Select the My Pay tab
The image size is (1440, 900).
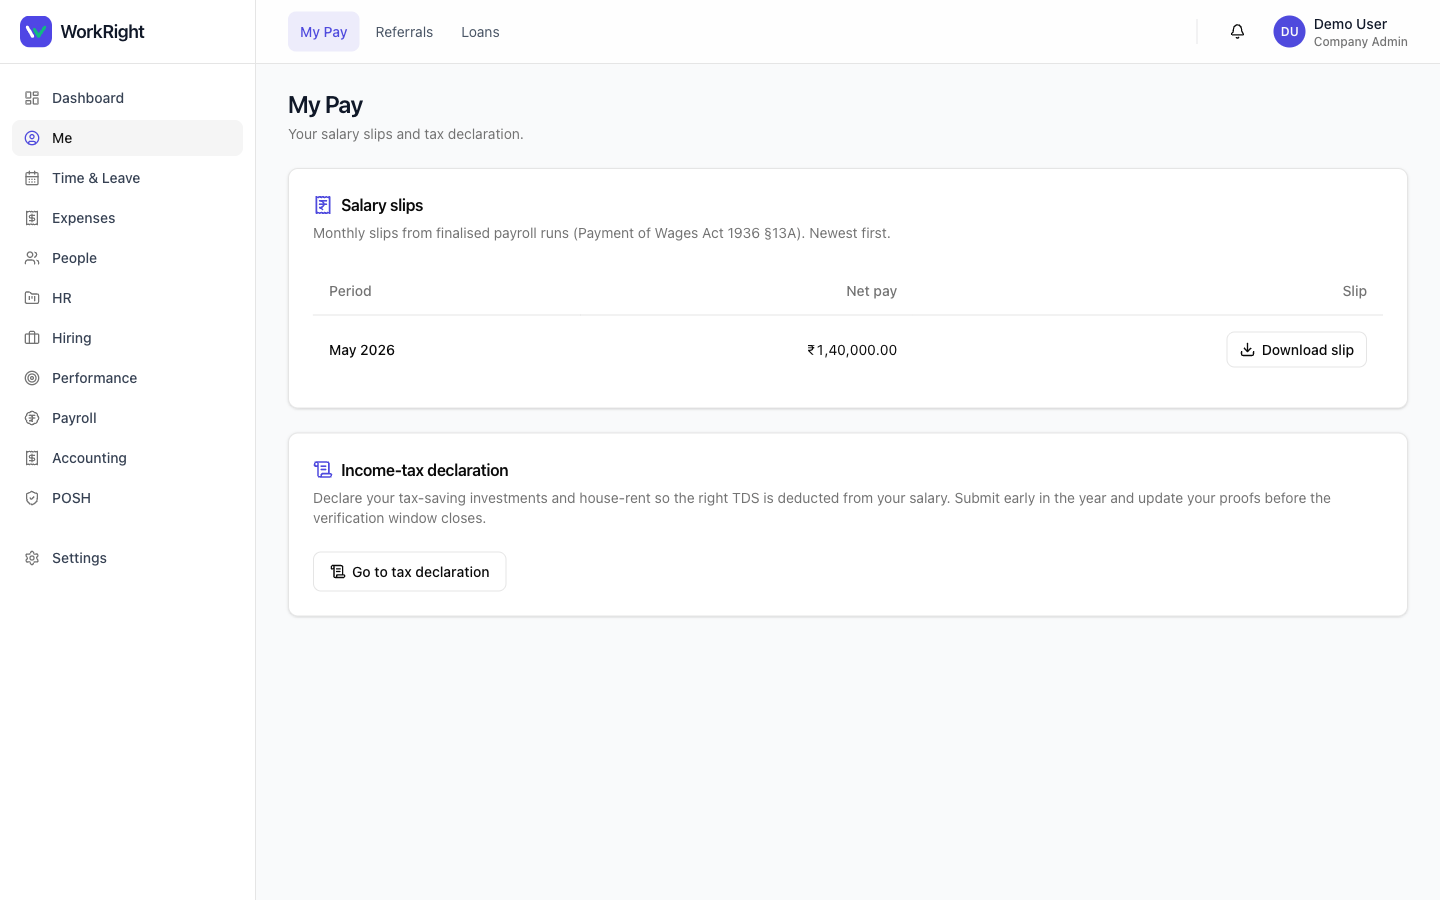pyautogui.click(x=324, y=32)
